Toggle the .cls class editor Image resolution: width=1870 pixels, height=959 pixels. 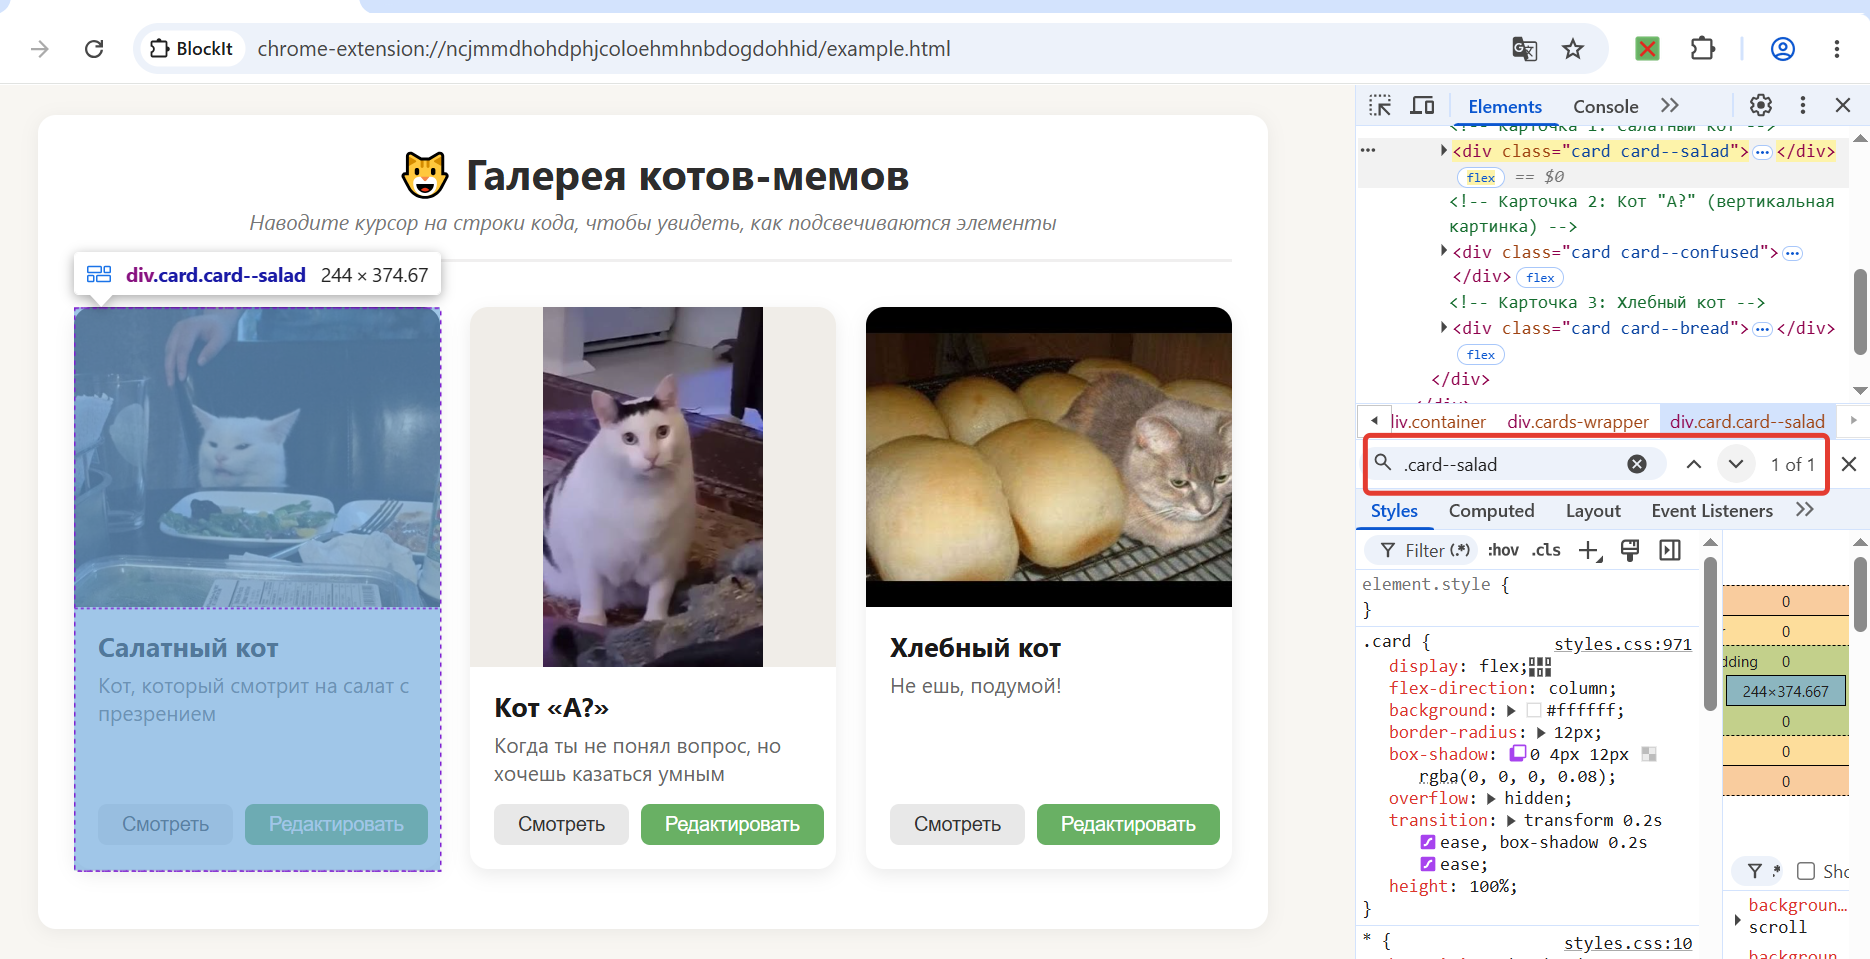click(x=1546, y=550)
